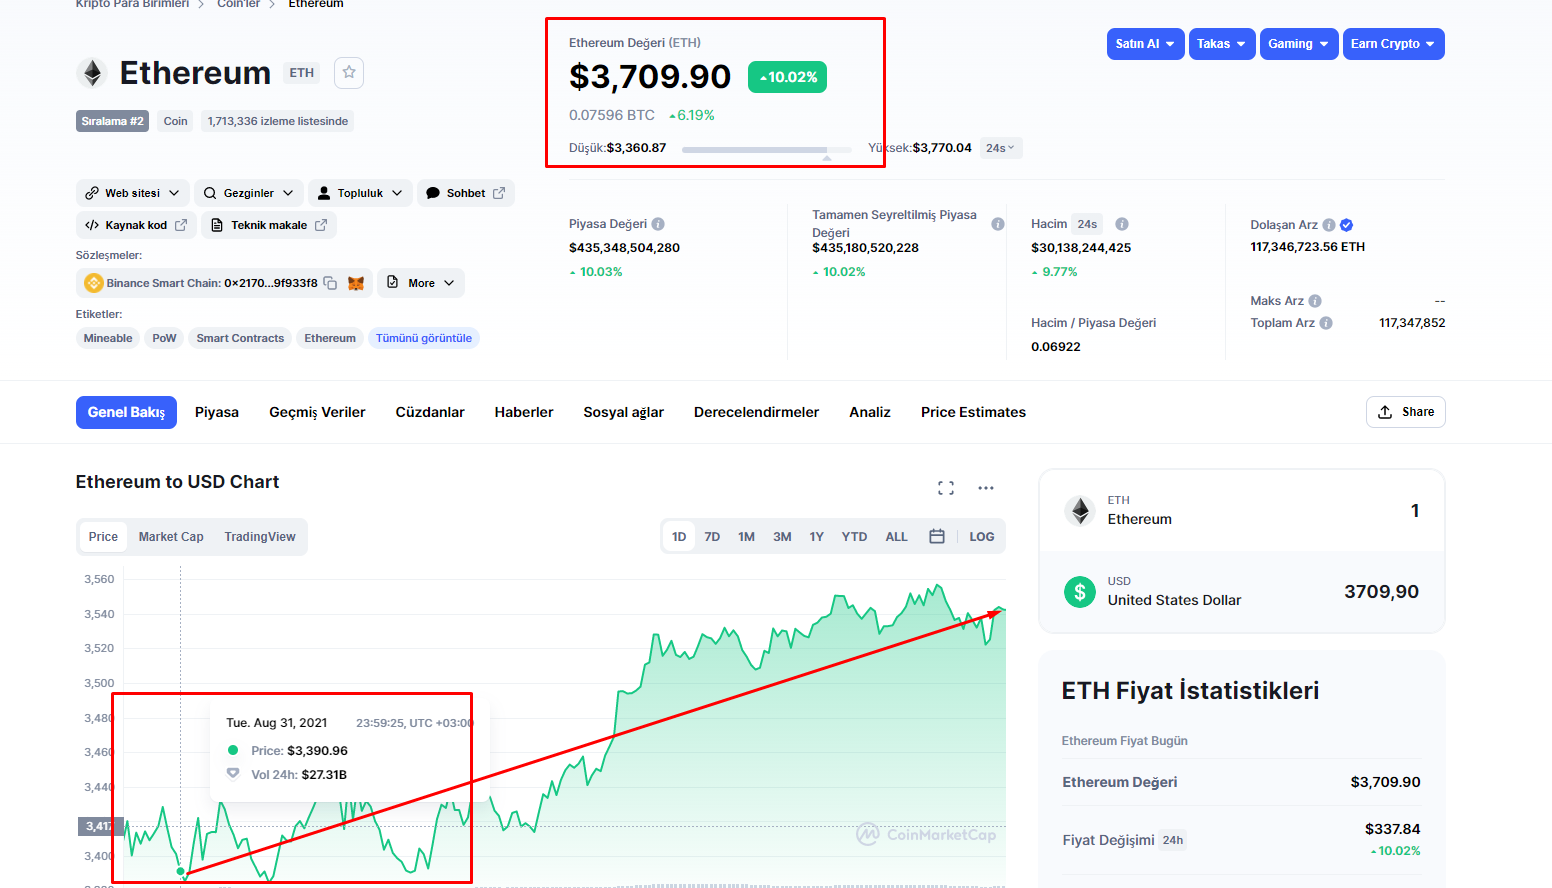Open the Price Estimates tab

point(973,412)
